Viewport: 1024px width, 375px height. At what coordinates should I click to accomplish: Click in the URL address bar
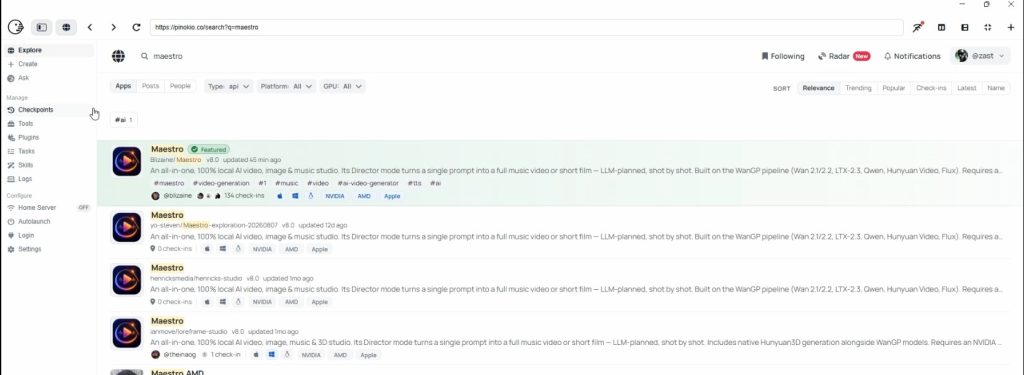pyautogui.click(x=526, y=27)
